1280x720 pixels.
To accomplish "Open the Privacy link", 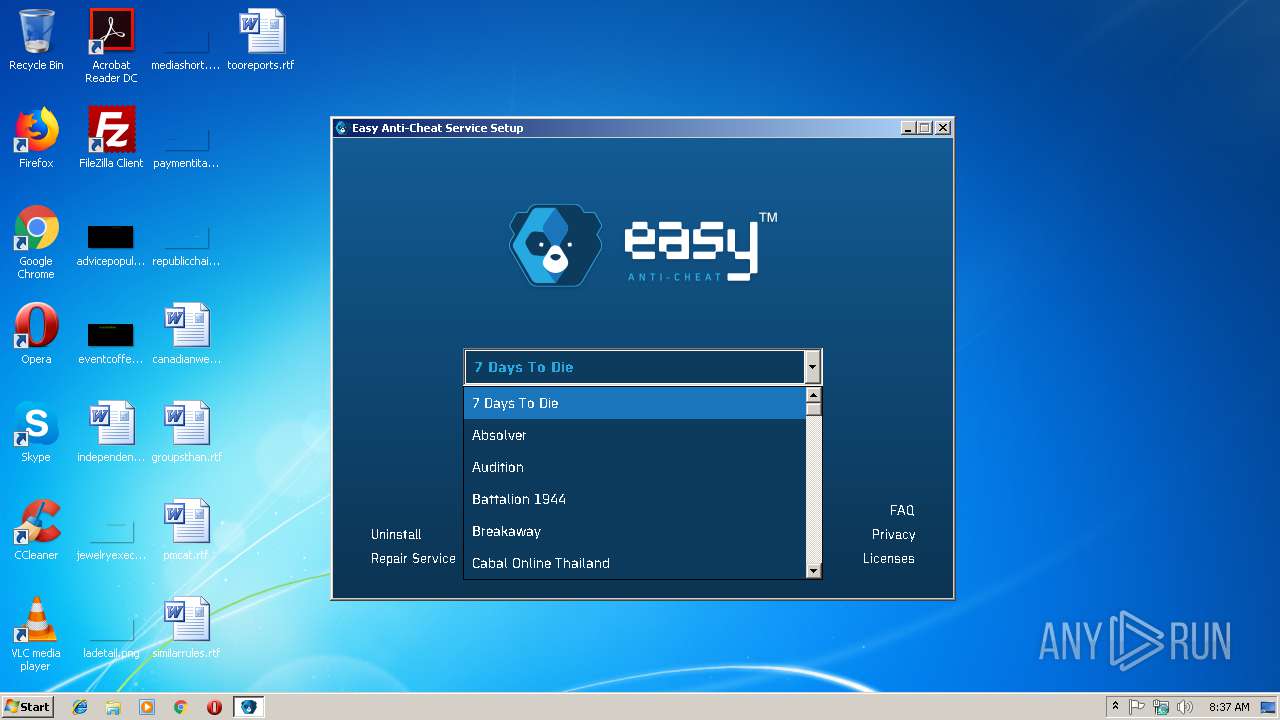I will click(893, 534).
